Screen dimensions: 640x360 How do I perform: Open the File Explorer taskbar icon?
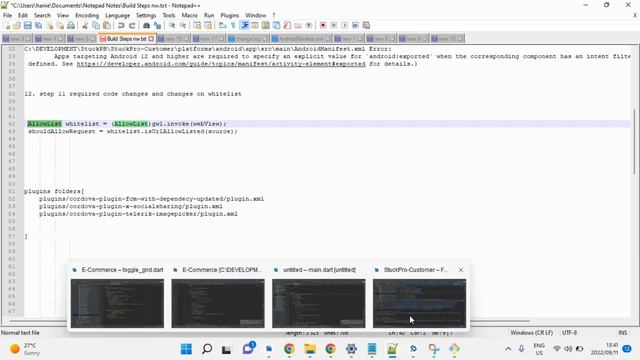(x=310, y=349)
